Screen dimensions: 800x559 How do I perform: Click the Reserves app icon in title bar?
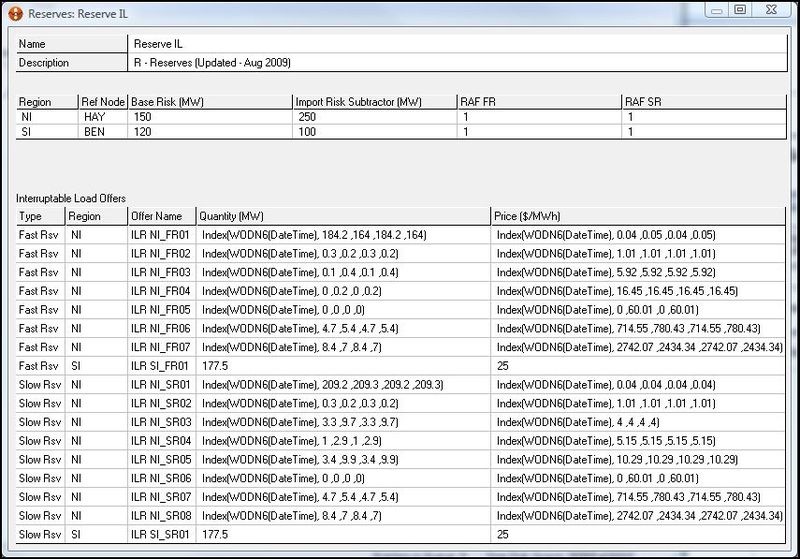click(16, 14)
